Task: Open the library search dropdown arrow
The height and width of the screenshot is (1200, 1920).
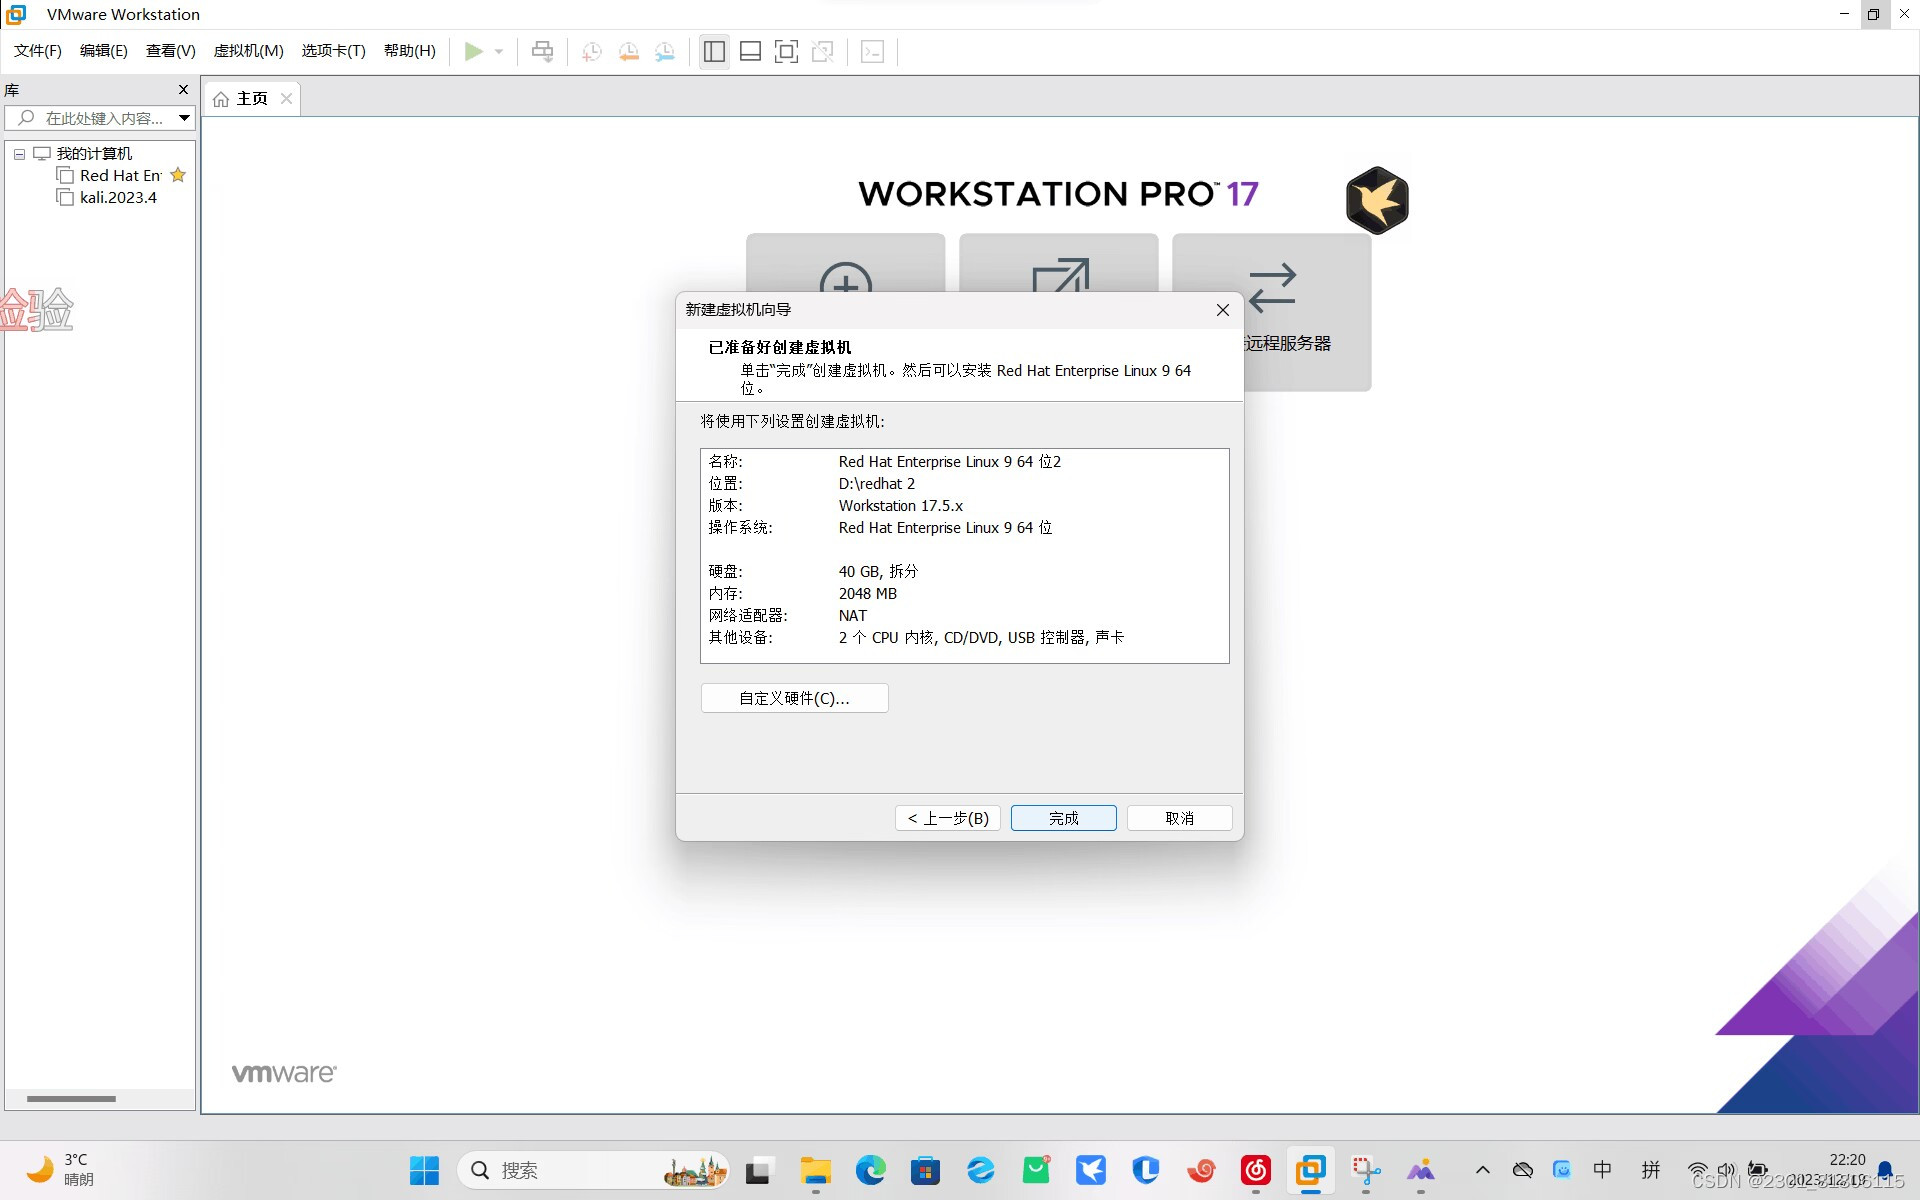Action: click(x=184, y=118)
